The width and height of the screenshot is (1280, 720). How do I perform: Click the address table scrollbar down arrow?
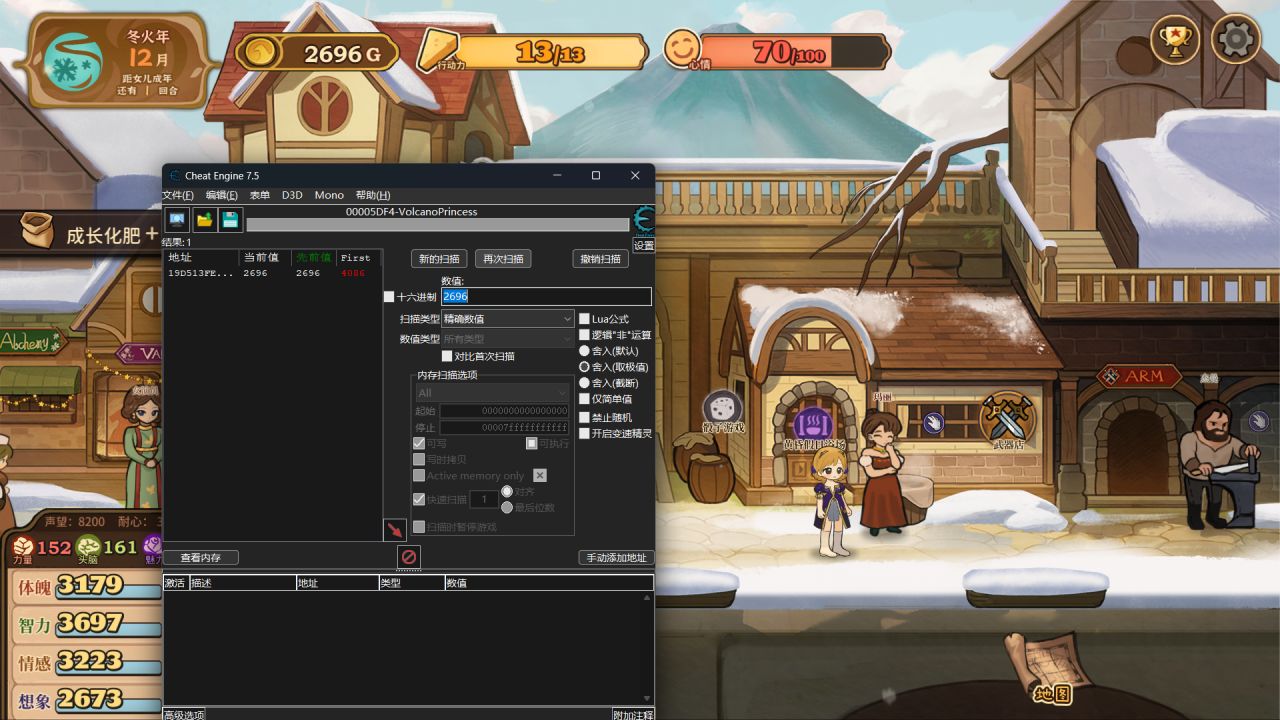point(648,699)
